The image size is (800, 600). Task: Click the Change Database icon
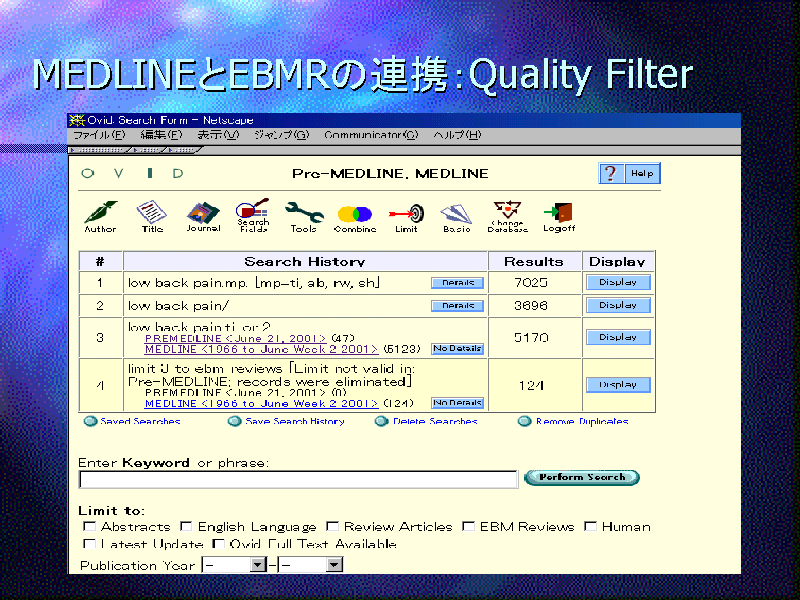pos(508,214)
